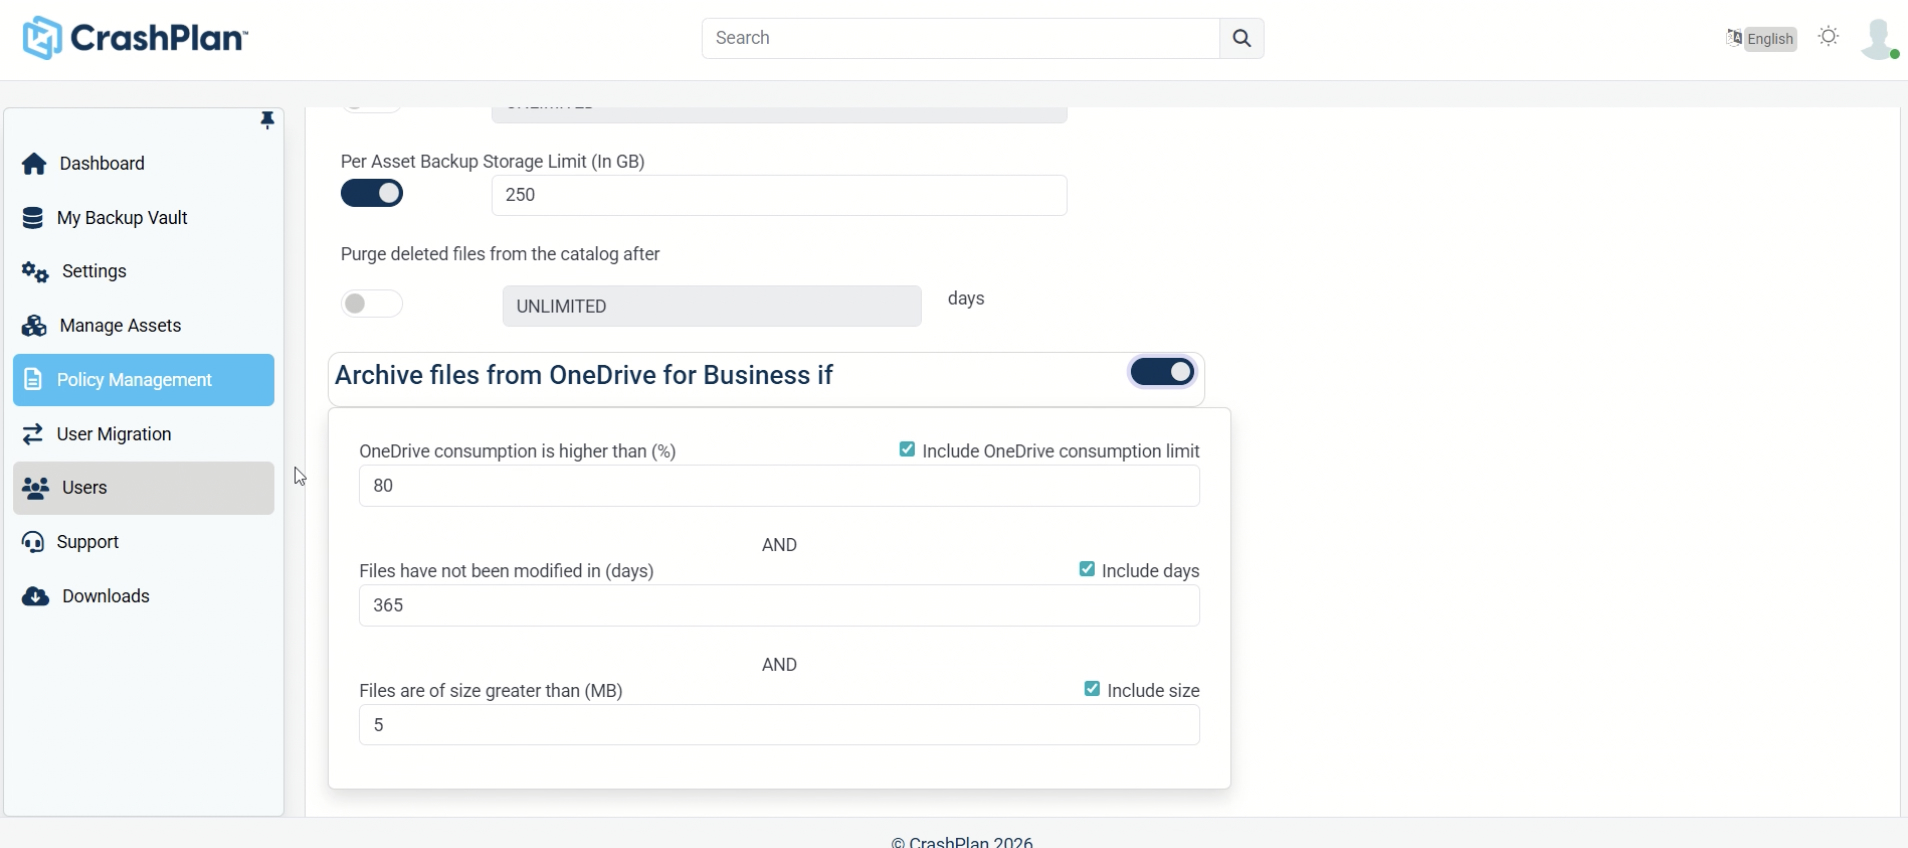The width and height of the screenshot is (1908, 848).
Task: Click the Settings gears icon
Action: pyautogui.click(x=35, y=272)
